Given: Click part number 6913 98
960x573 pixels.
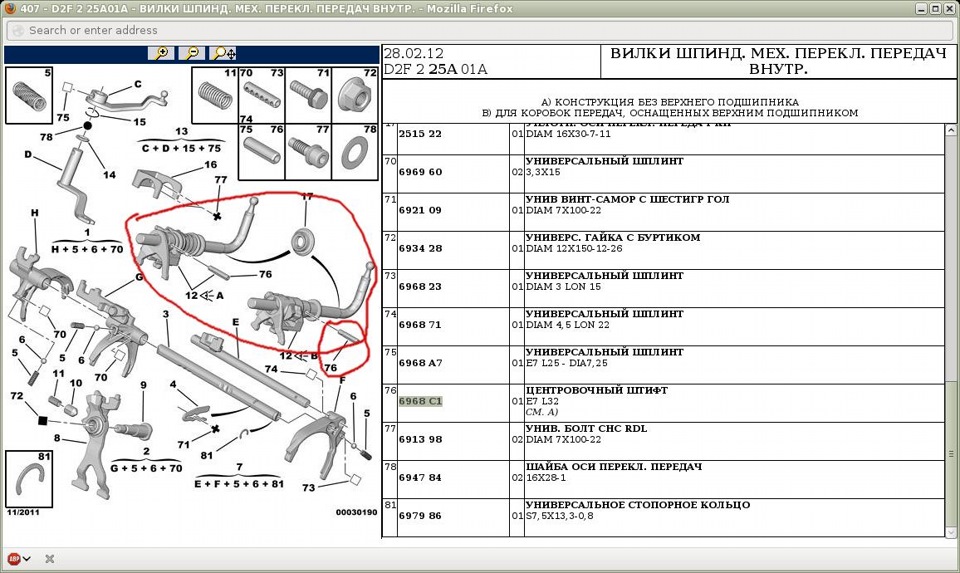Looking at the screenshot, I should tap(420, 440).
